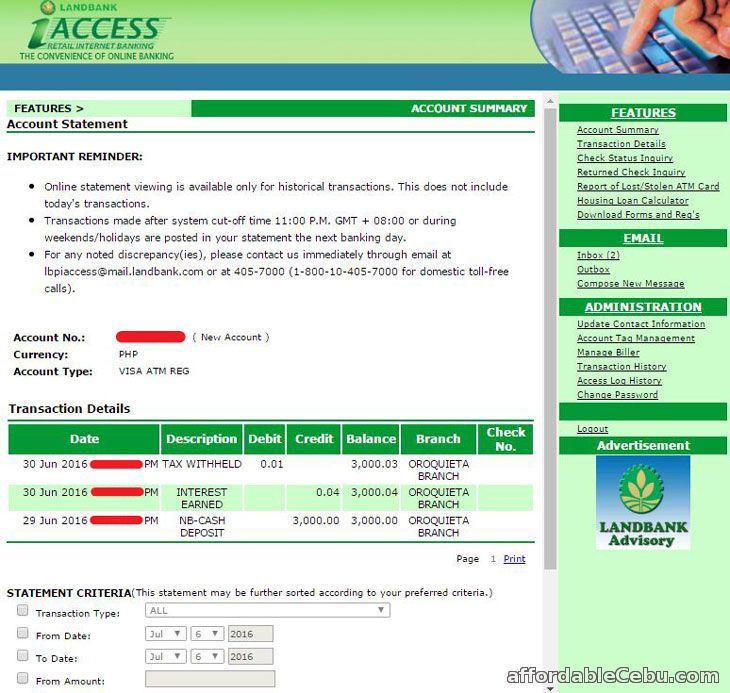Click the From Amount input field

click(x=210, y=679)
